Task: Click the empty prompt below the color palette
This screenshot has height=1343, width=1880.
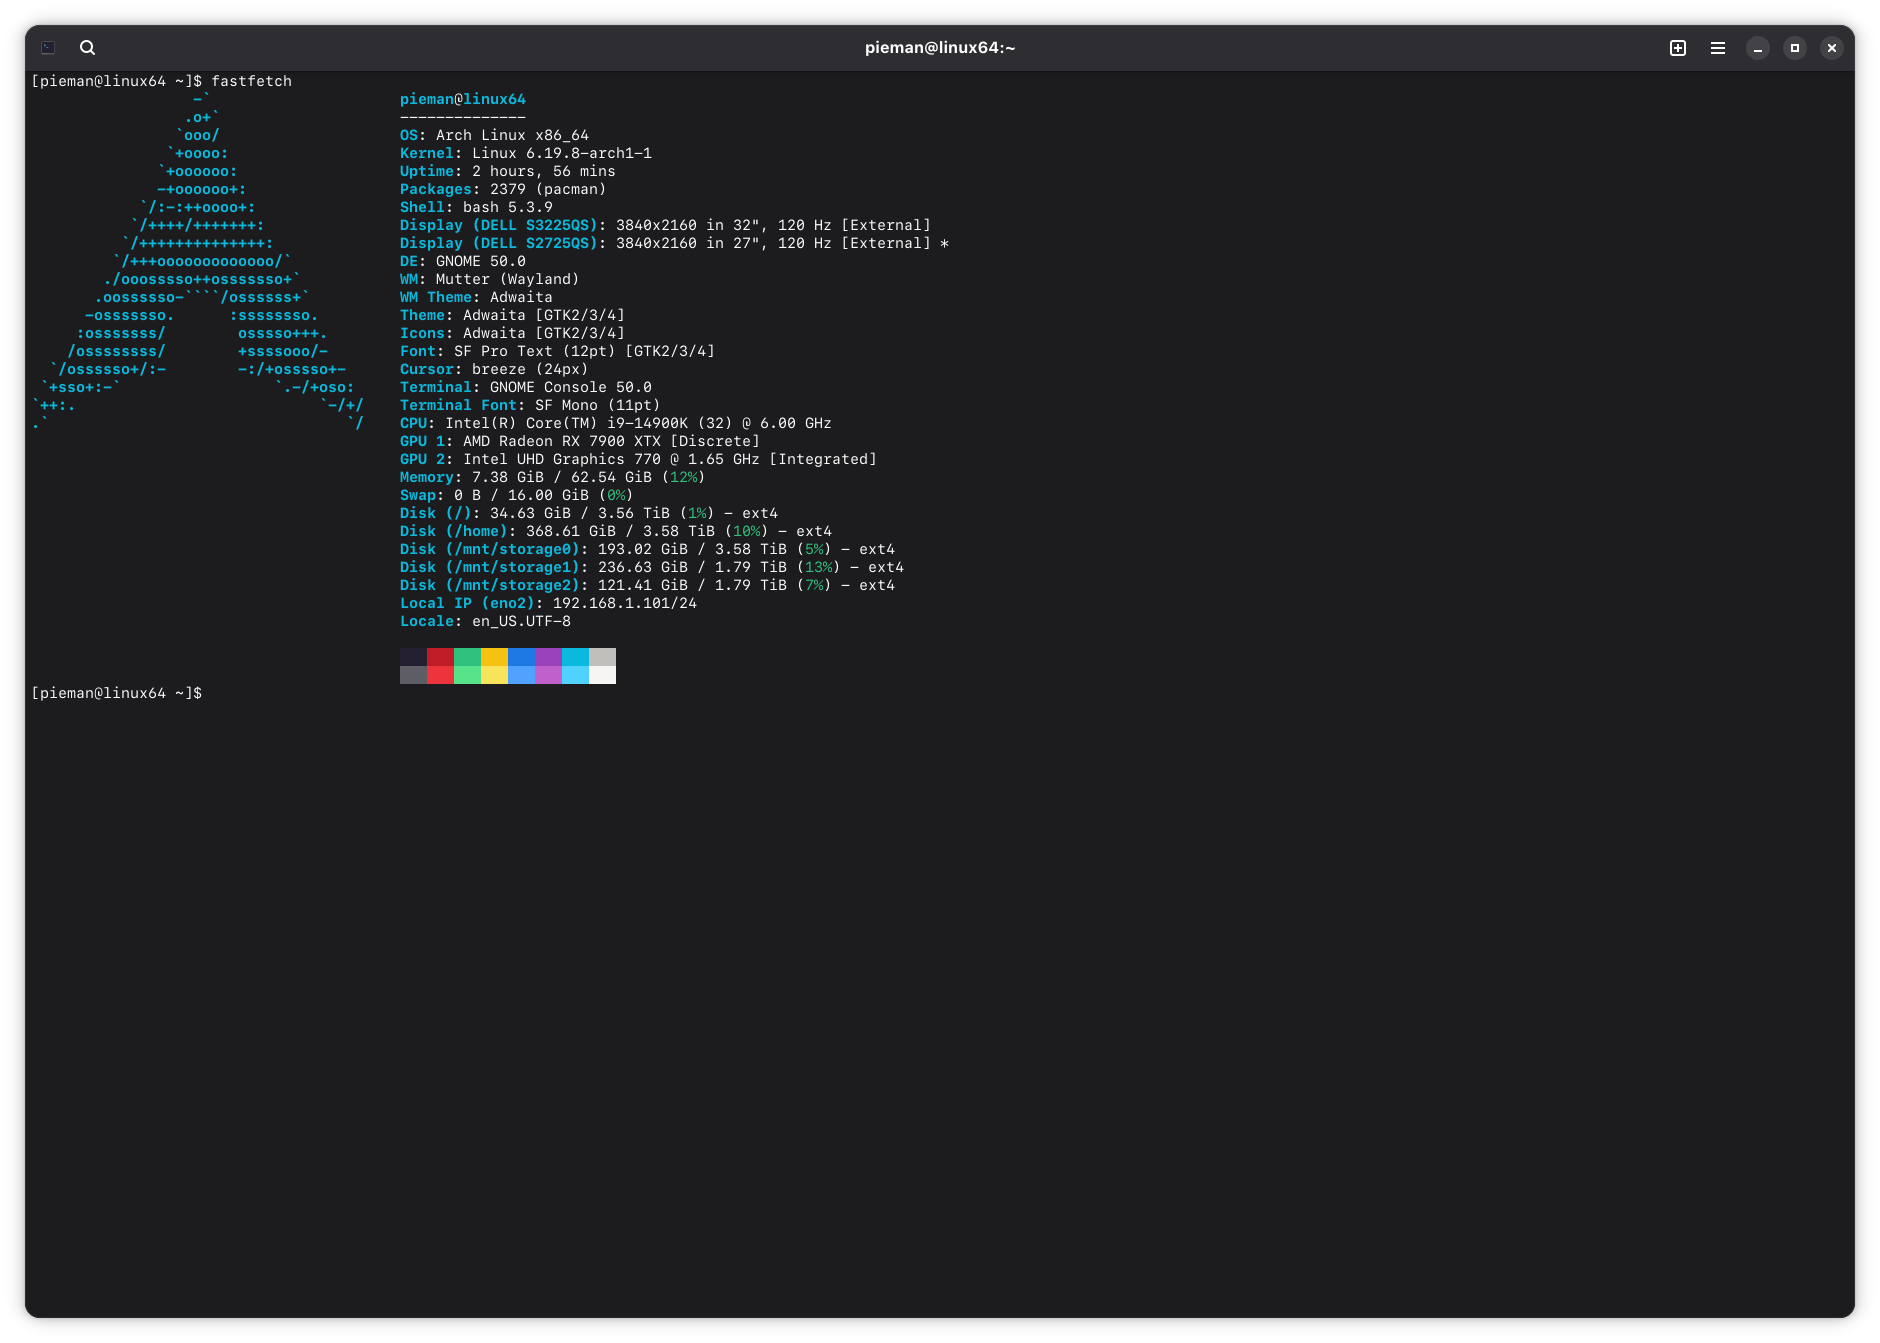Action: [x=117, y=693]
